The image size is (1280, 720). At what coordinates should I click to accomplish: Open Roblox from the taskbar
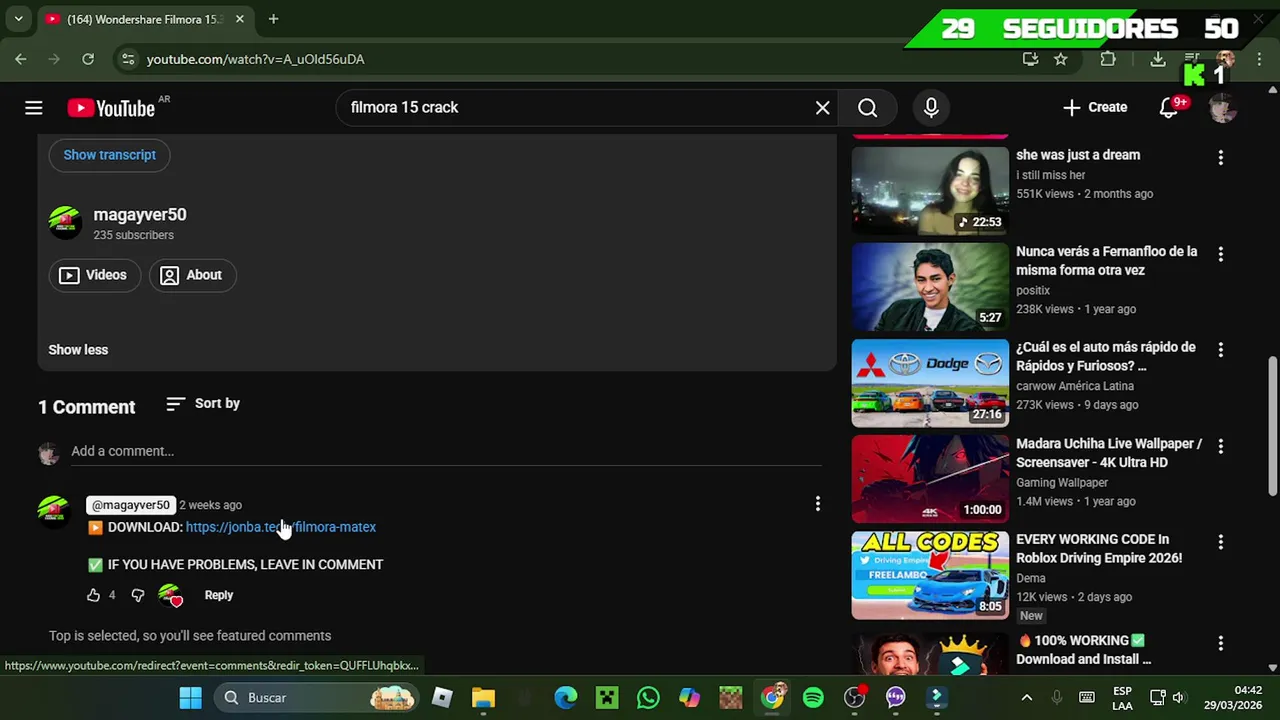click(442, 697)
